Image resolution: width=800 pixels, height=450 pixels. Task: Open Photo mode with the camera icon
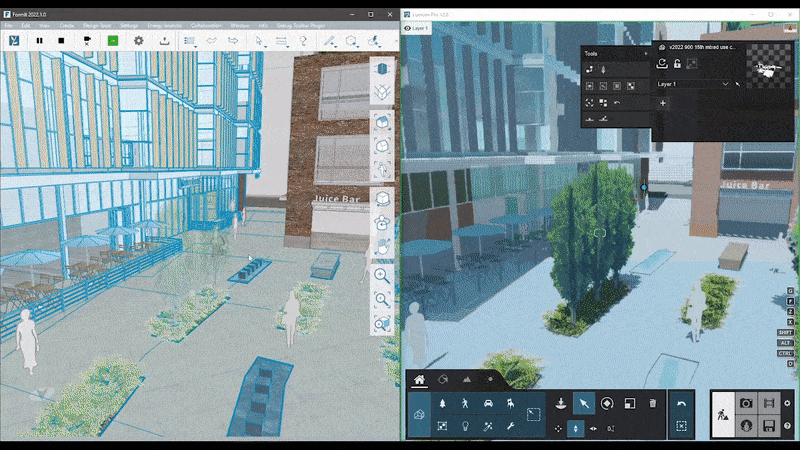pyautogui.click(x=745, y=404)
